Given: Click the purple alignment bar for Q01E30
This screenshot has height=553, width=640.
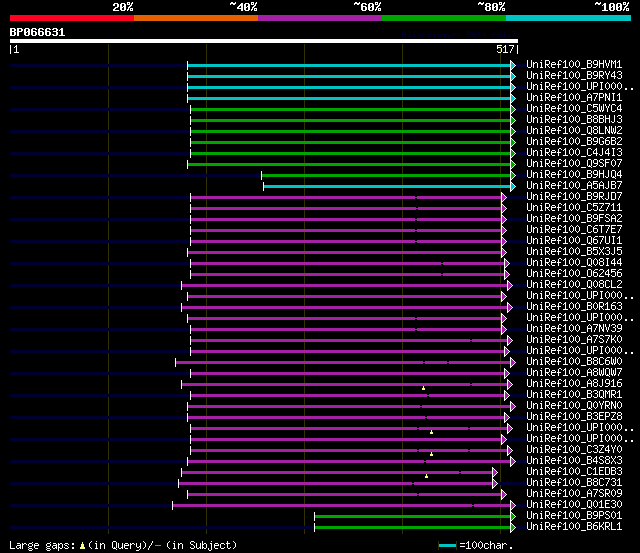Looking at the screenshot, I should 344,506.
